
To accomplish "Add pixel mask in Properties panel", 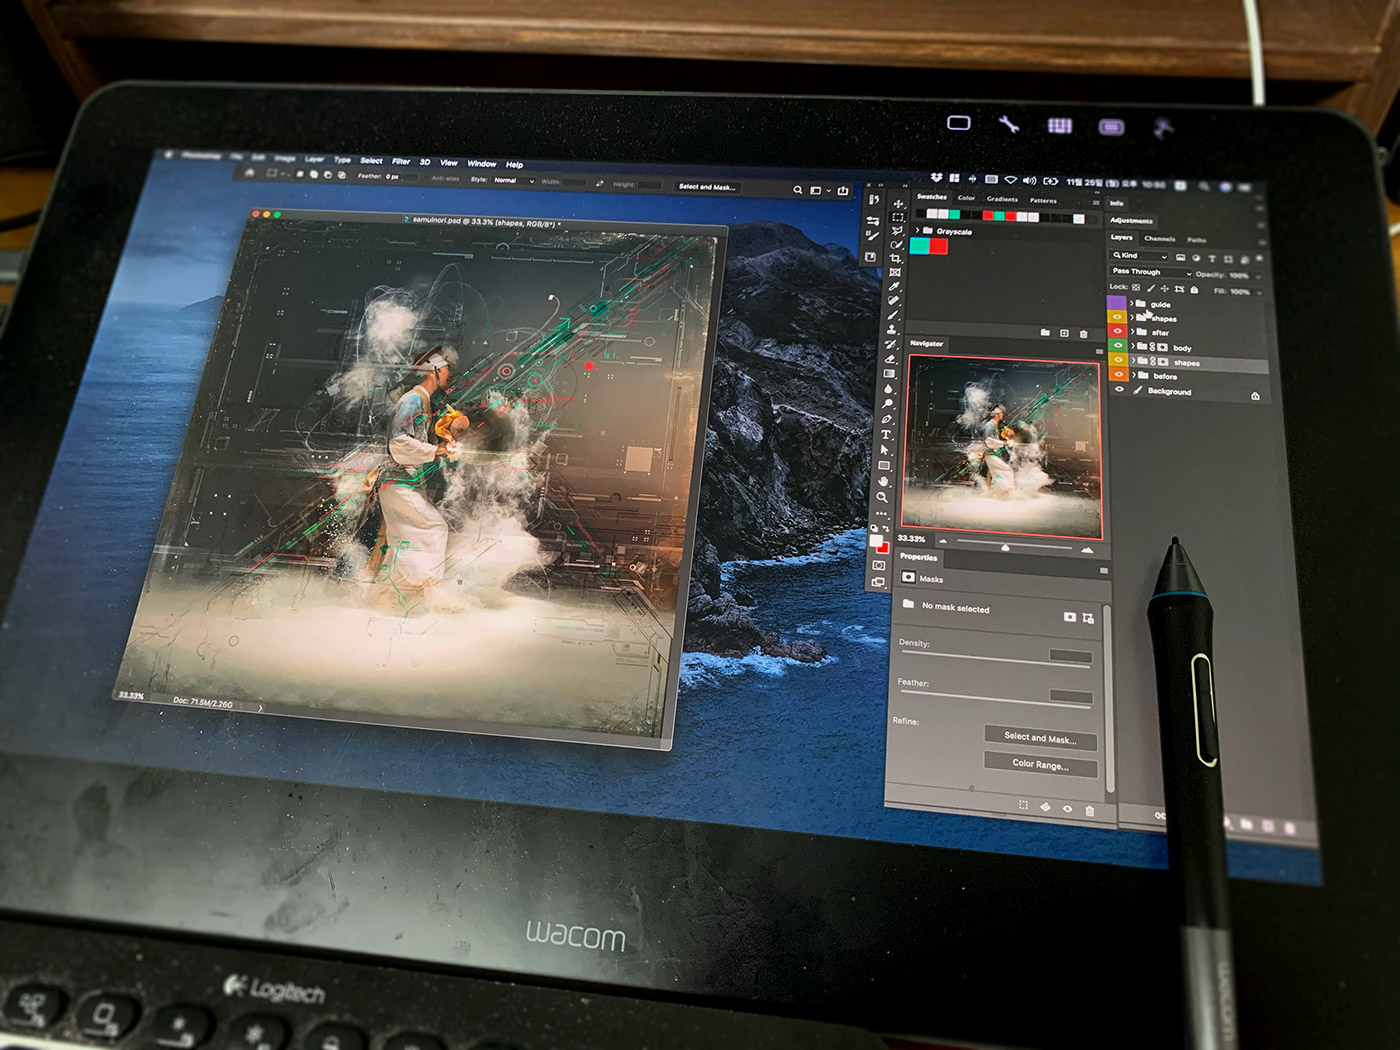I will click(1070, 617).
